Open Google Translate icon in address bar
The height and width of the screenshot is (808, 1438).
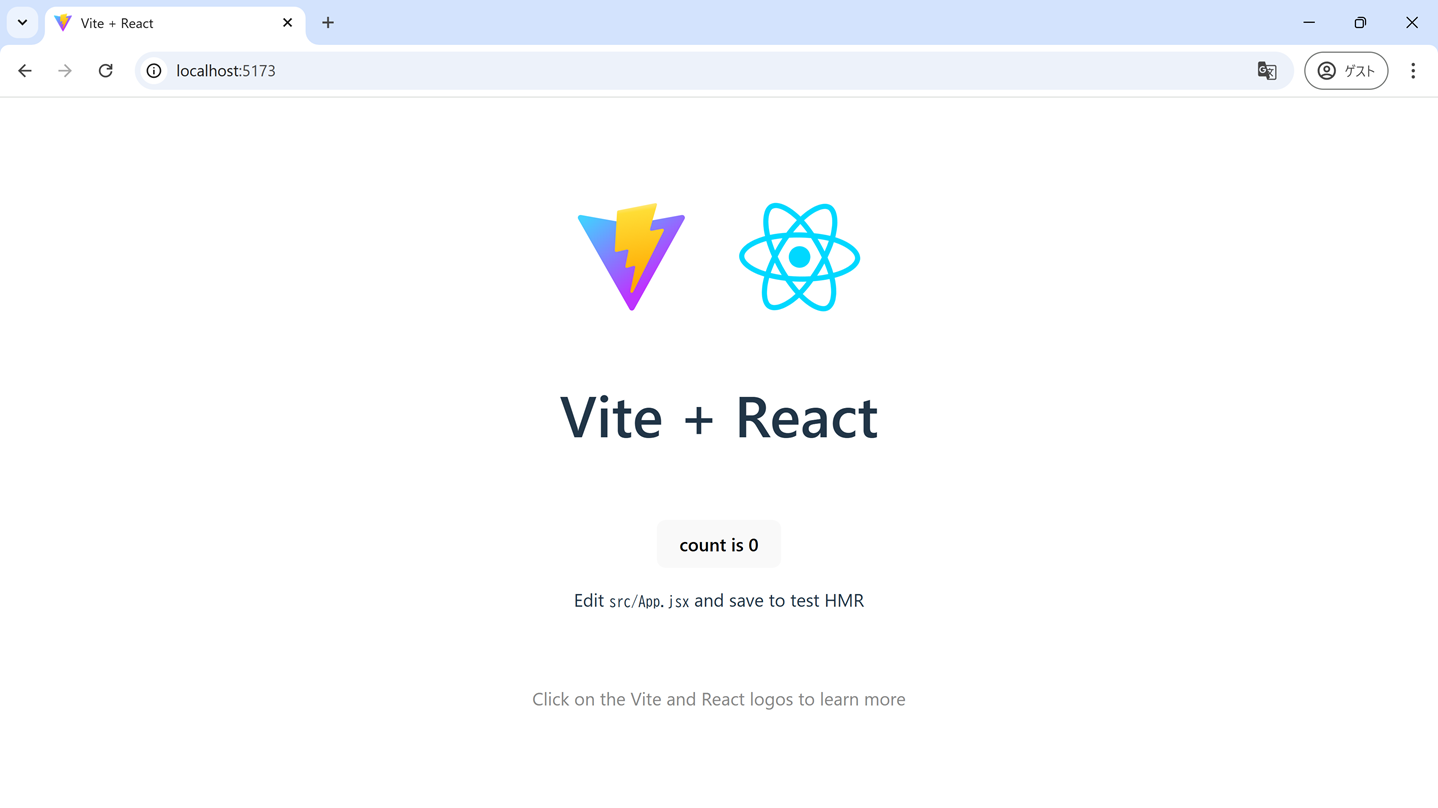(x=1267, y=71)
